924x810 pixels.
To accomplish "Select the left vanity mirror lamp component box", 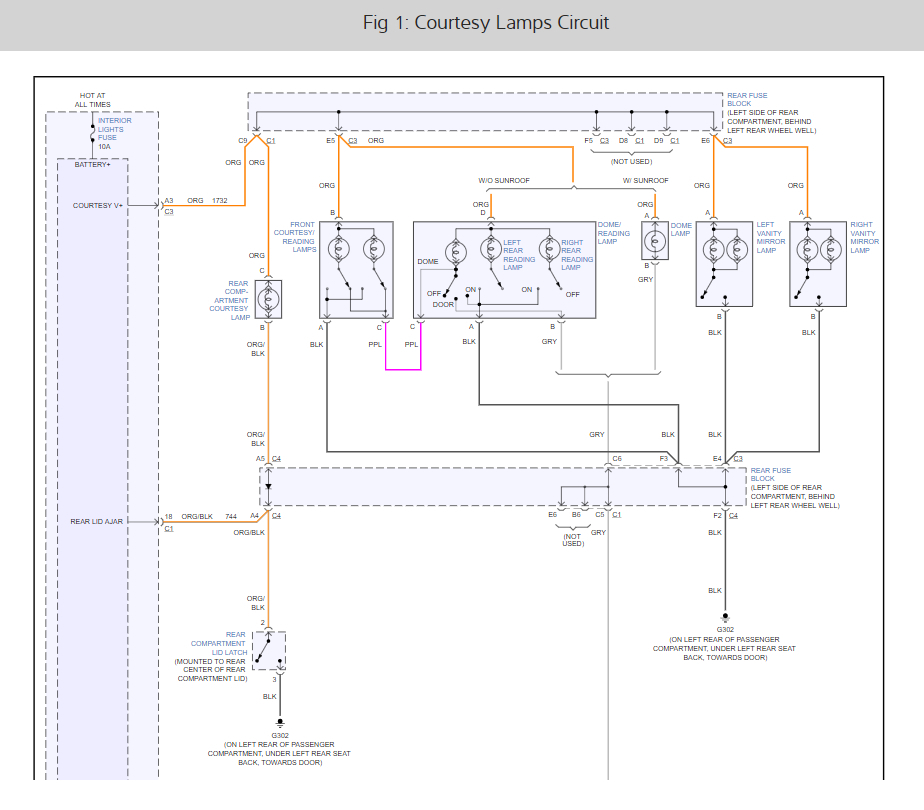I will pyautogui.click(x=724, y=264).
